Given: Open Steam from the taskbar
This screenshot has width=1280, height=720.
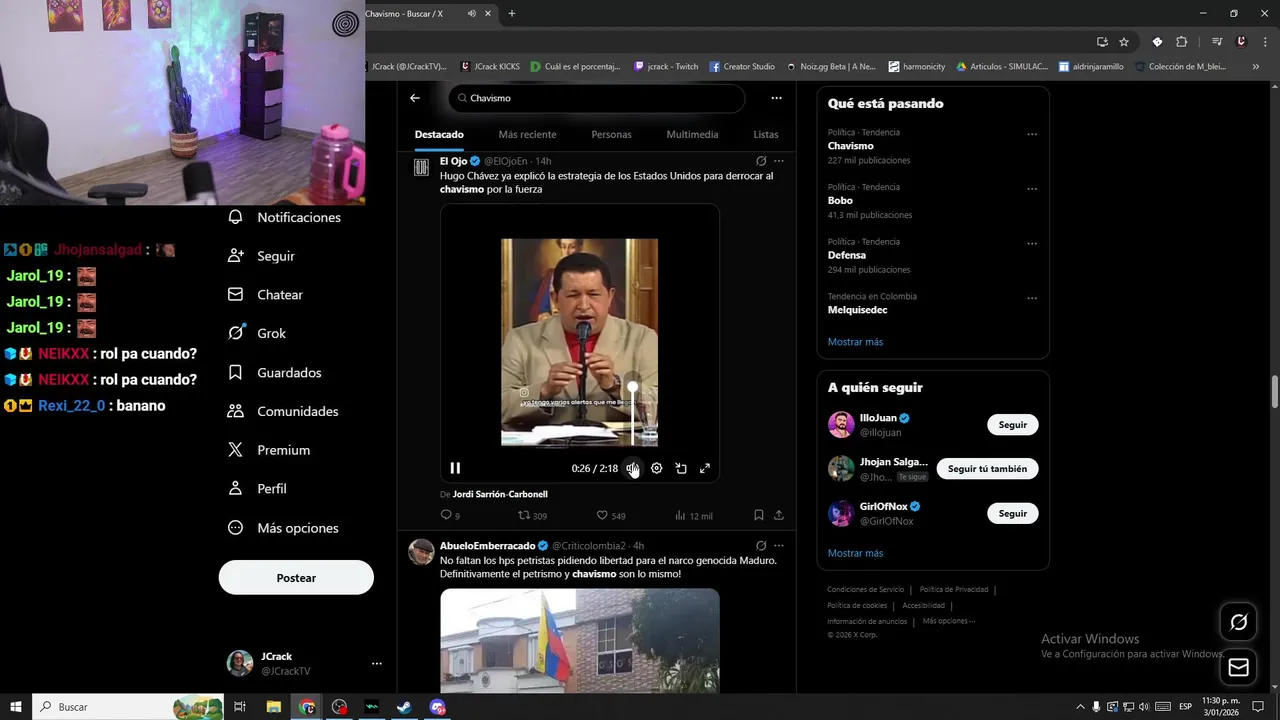Looking at the screenshot, I should (x=404, y=707).
